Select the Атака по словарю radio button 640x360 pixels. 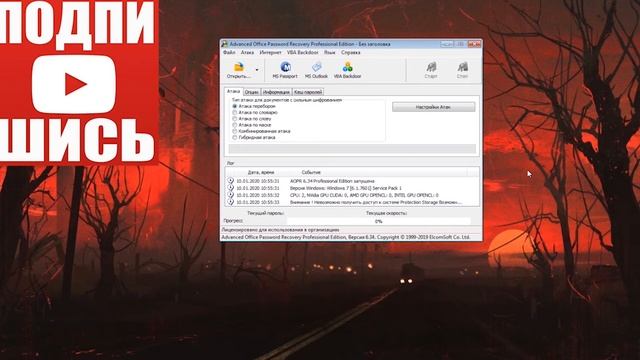tap(235, 112)
